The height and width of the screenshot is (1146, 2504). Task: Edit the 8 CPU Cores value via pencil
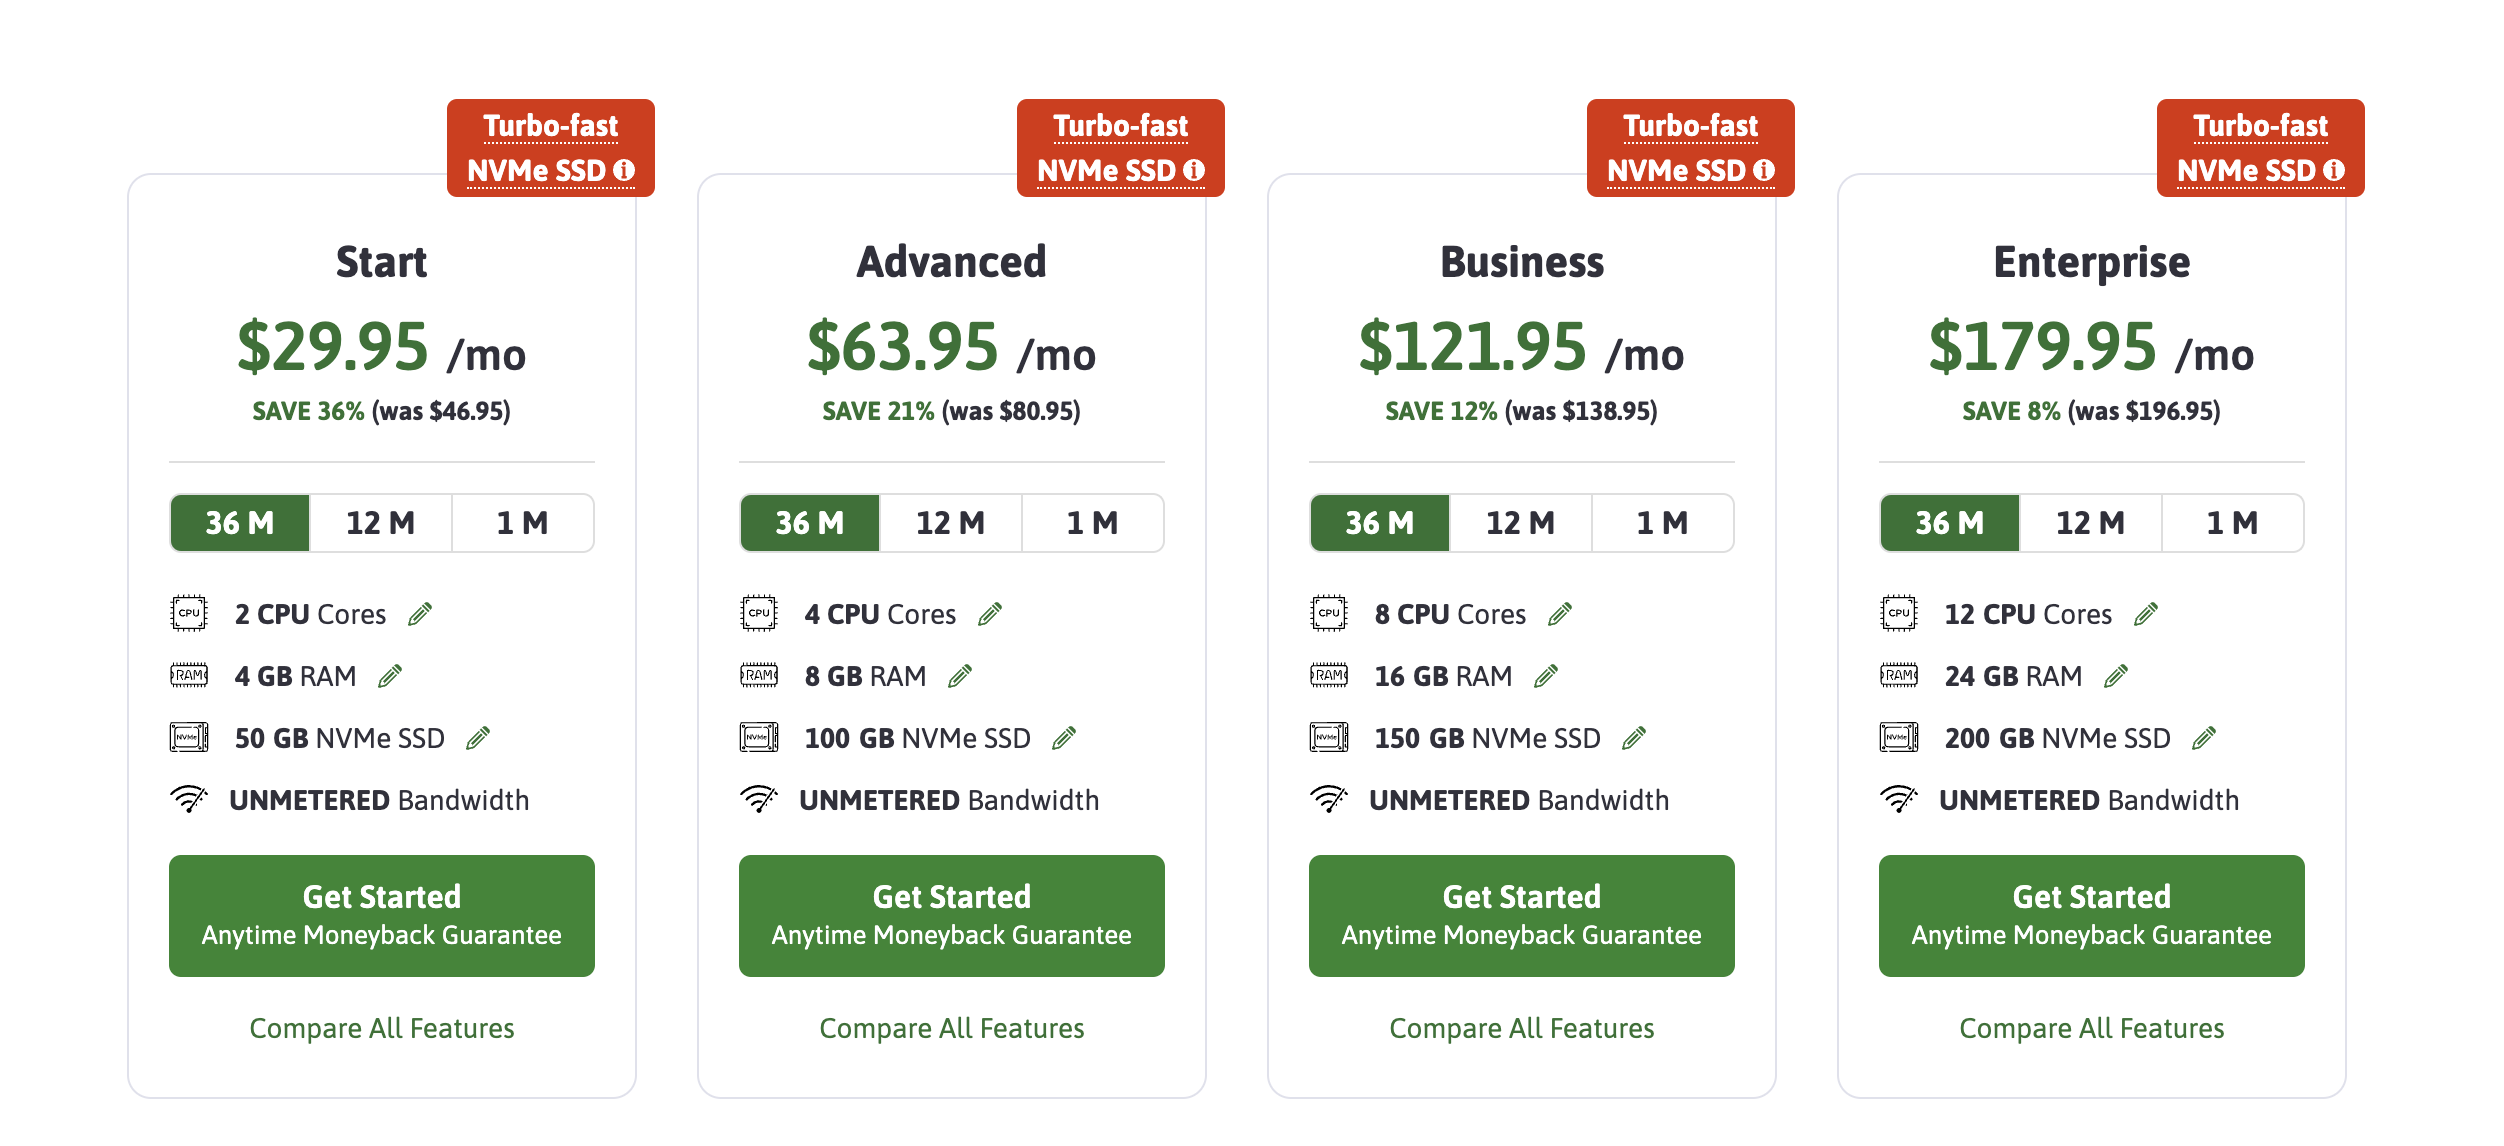1560,614
